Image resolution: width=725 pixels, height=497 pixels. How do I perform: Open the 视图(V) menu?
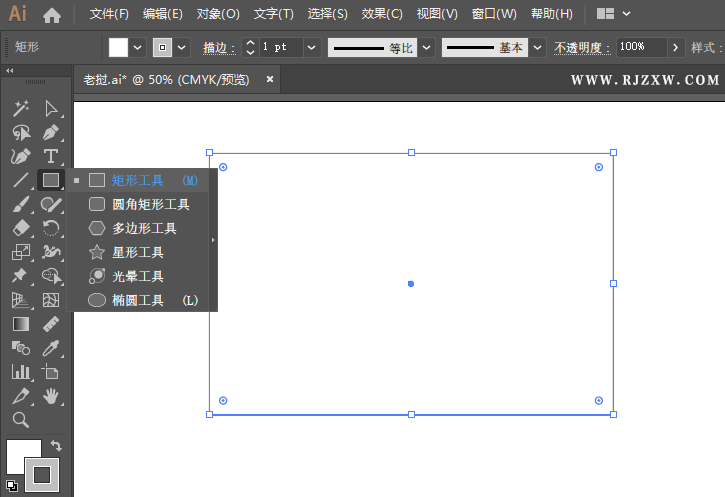[x=437, y=14]
